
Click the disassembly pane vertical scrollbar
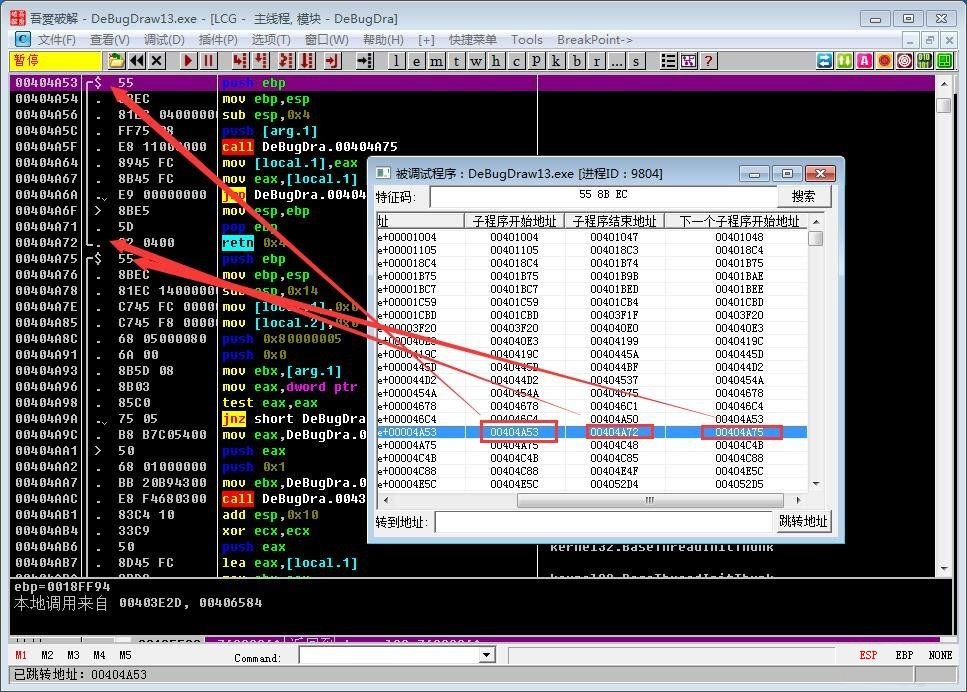[x=944, y=325]
